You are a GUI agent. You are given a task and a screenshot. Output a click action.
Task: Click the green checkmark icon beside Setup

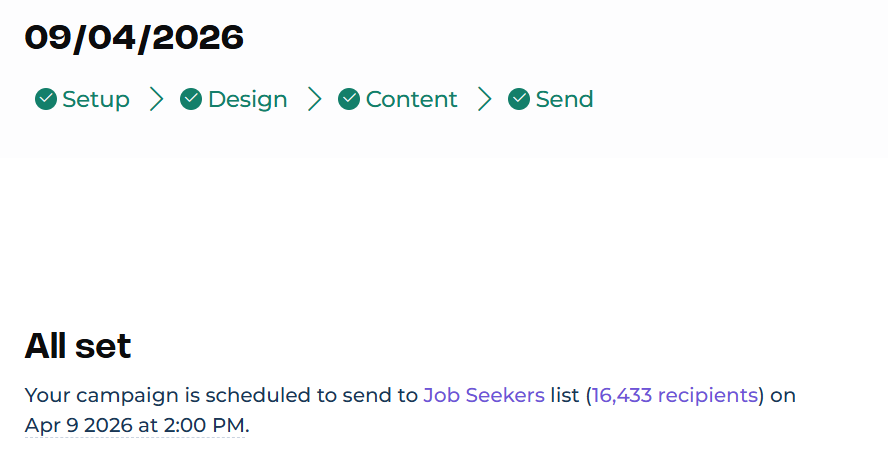(45, 99)
